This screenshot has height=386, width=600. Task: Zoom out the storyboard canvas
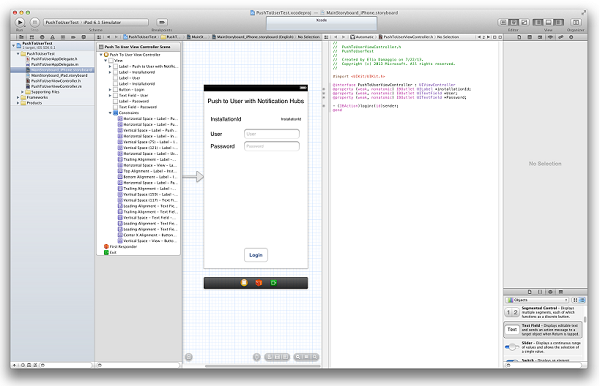click(x=297, y=357)
